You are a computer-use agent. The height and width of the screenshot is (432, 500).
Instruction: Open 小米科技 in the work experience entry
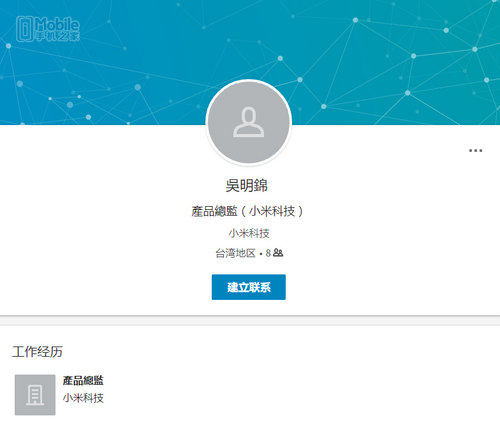tap(83, 398)
